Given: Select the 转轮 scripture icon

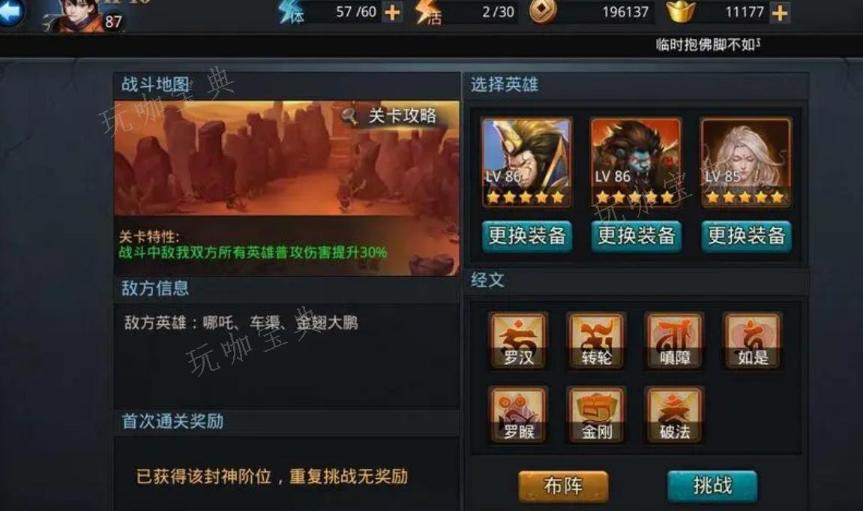Looking at the screenshot, I should coord(597,341).
